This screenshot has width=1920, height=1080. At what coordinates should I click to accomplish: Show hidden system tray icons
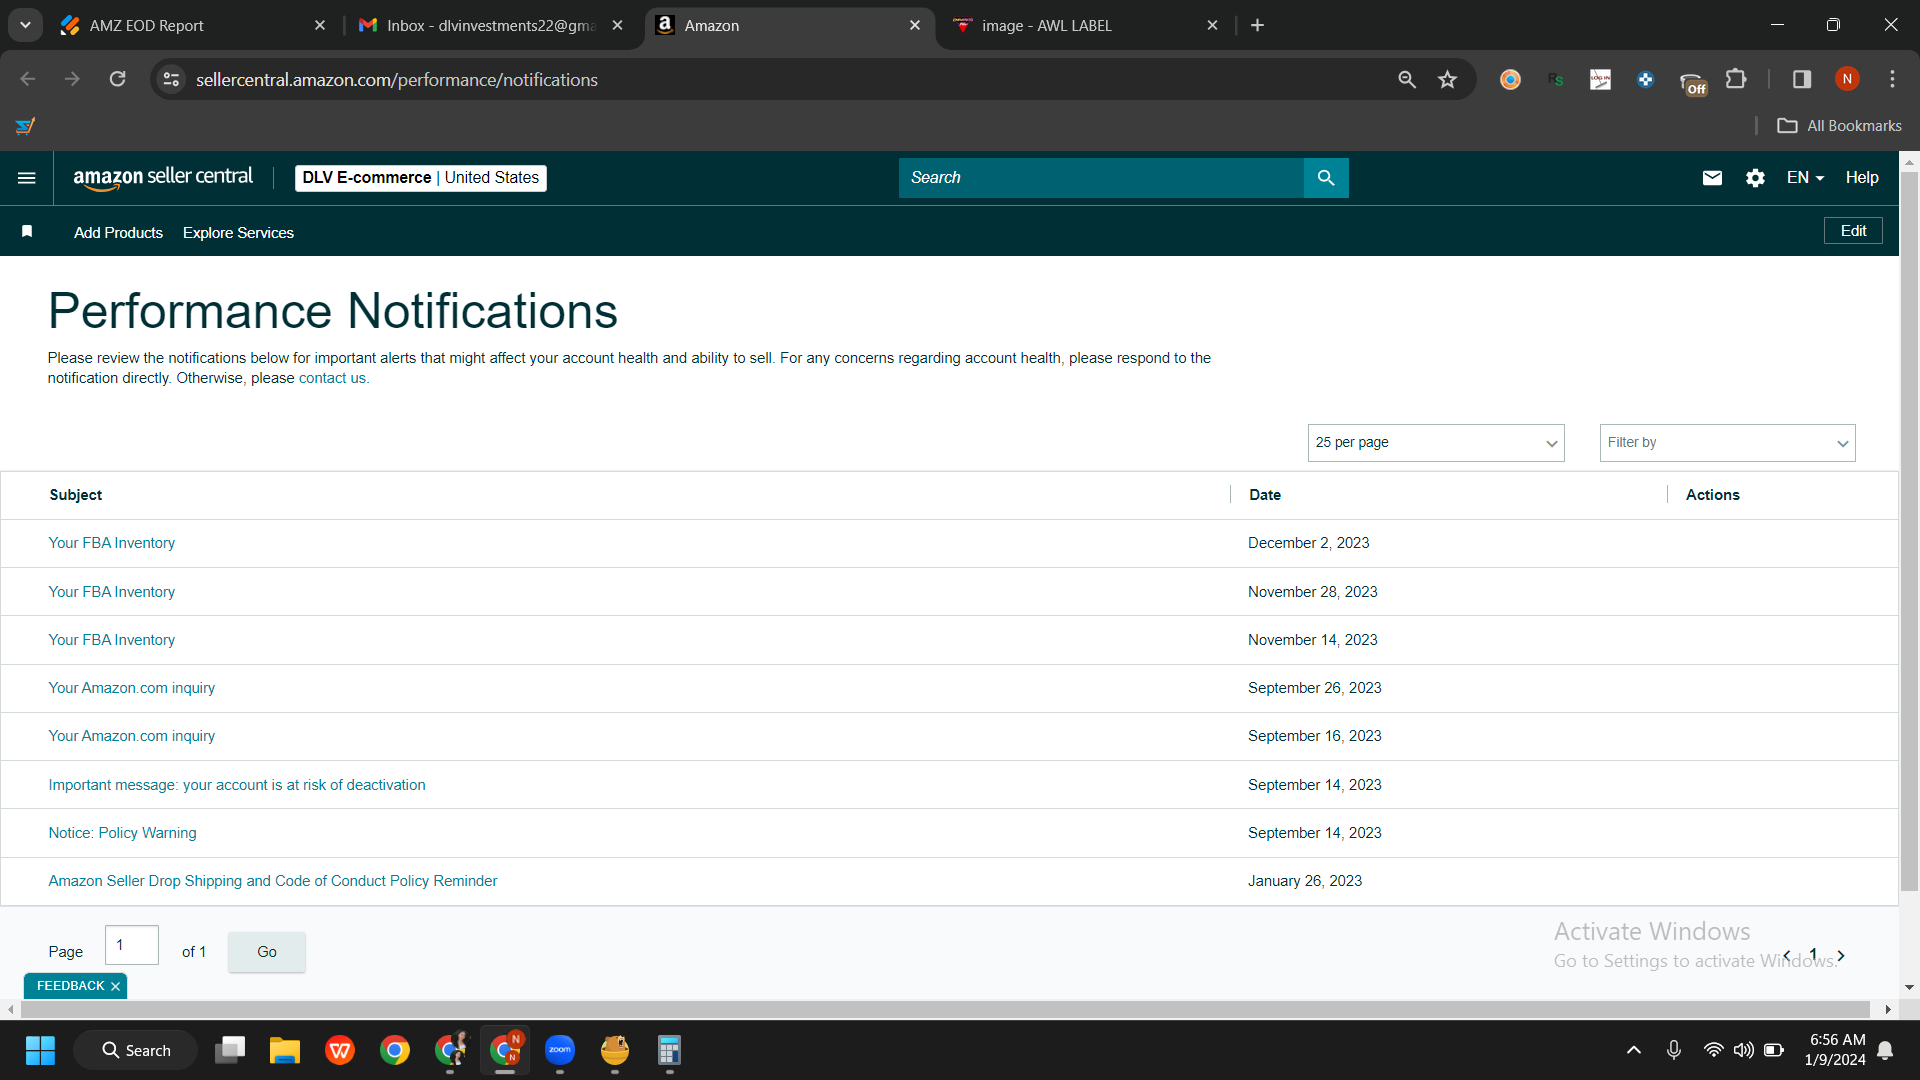click(1634, 1050)
